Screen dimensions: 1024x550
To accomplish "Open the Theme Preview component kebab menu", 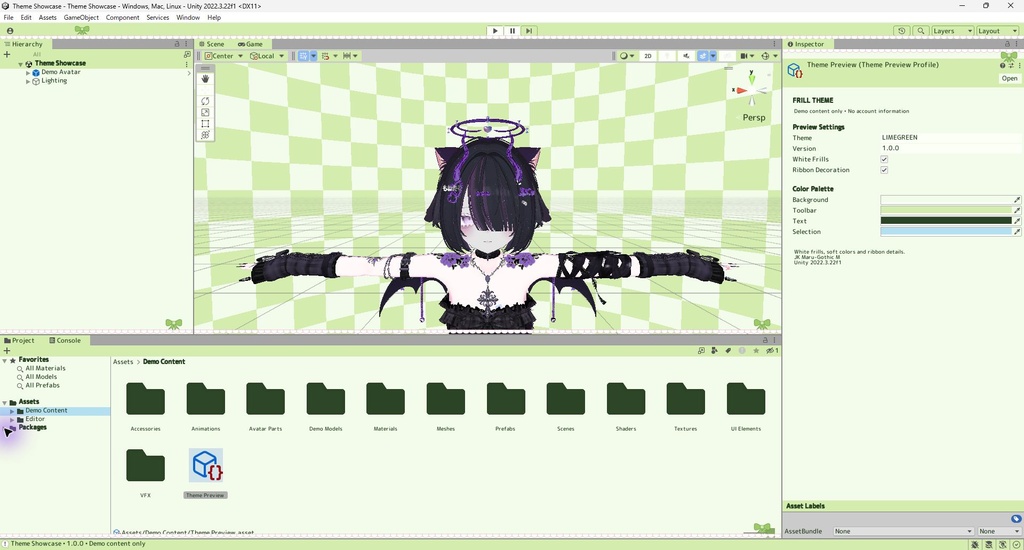I will coord(1019,65).
